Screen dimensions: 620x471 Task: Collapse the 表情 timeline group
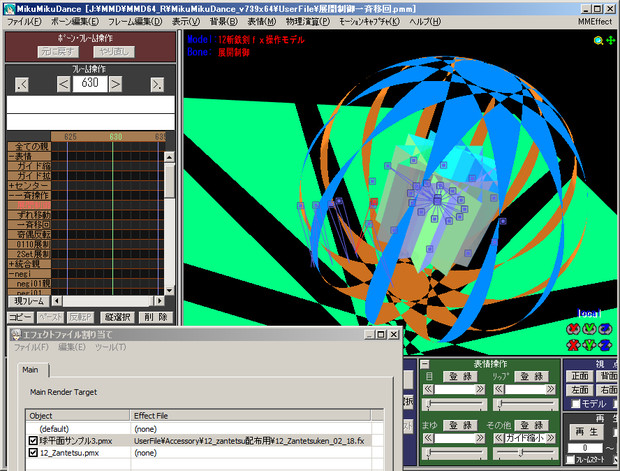(x=11, y=157)
